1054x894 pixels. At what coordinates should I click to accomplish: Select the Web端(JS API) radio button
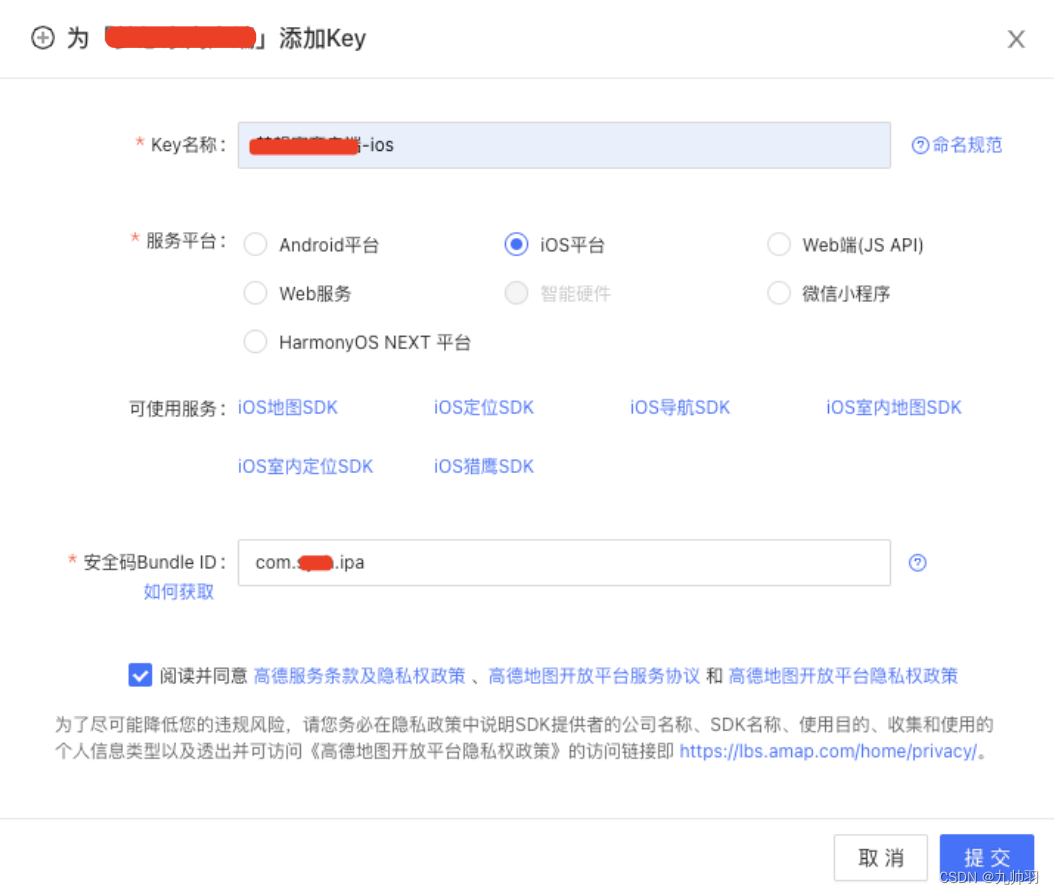(x=778, y=244)
